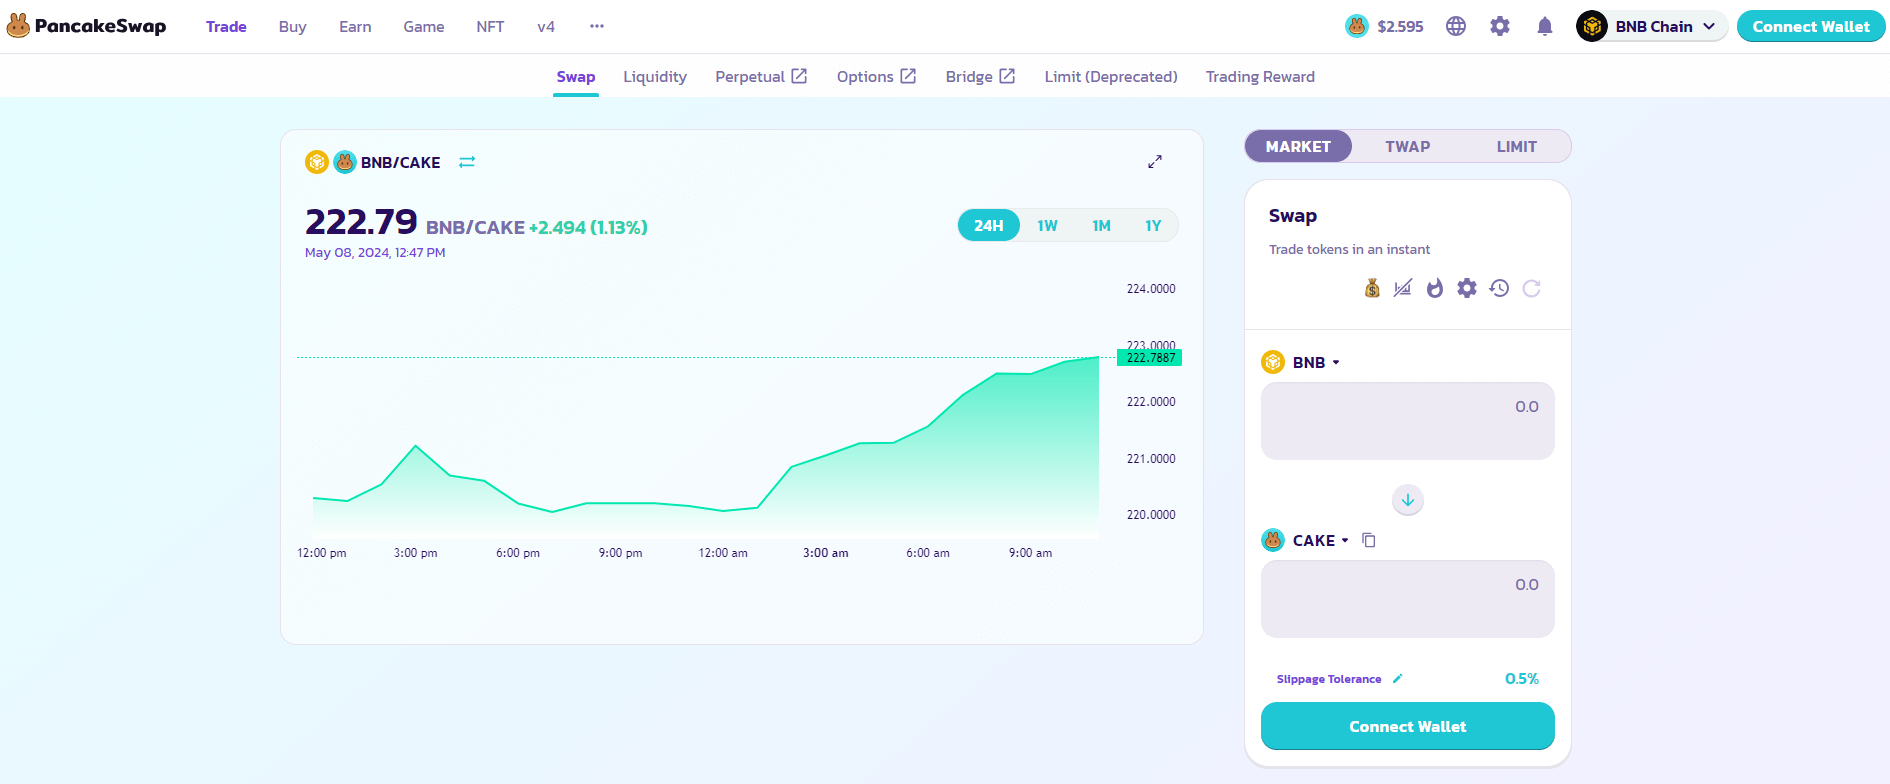1890x784 pixels.
Task: Open recent transactions history icon
Action: point(1499,289)
